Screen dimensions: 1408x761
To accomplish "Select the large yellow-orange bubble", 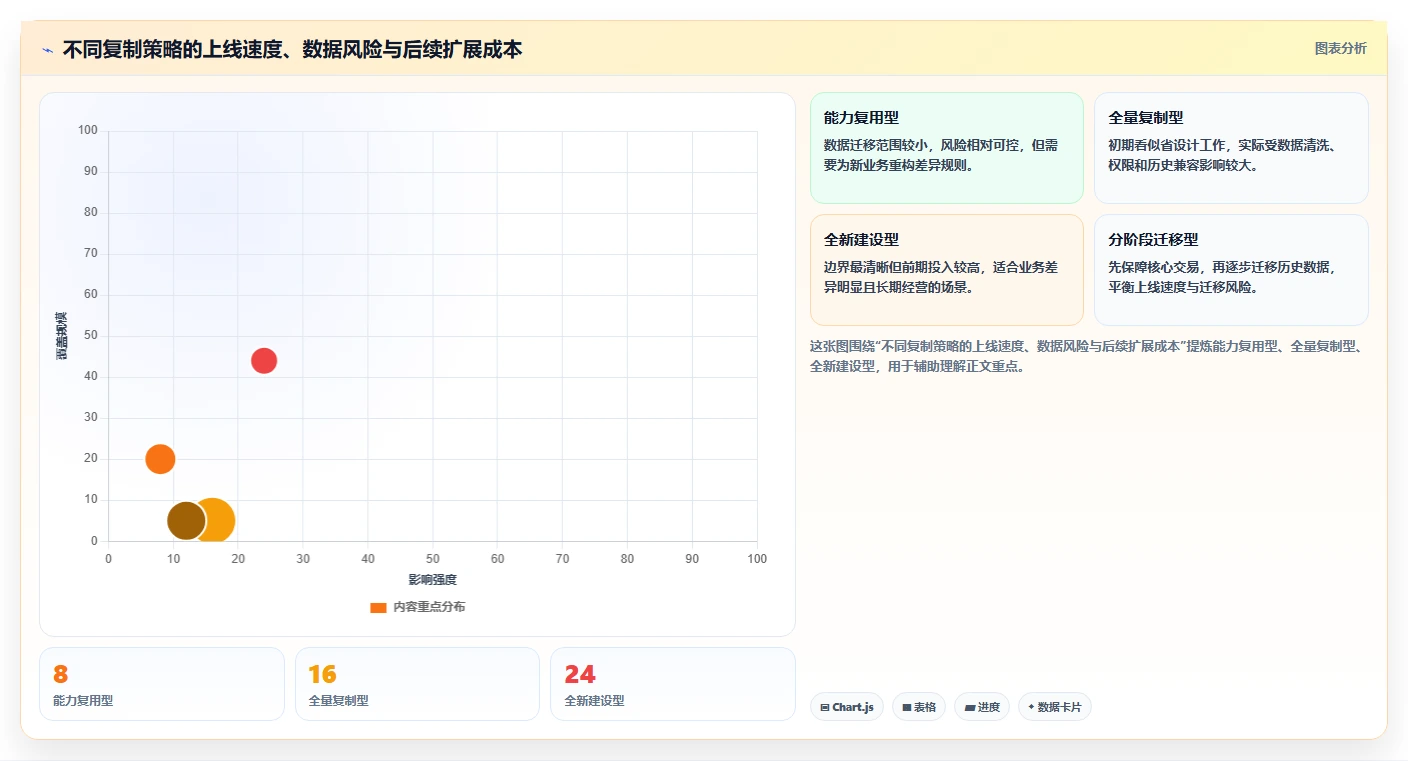I will coord(216,521).
